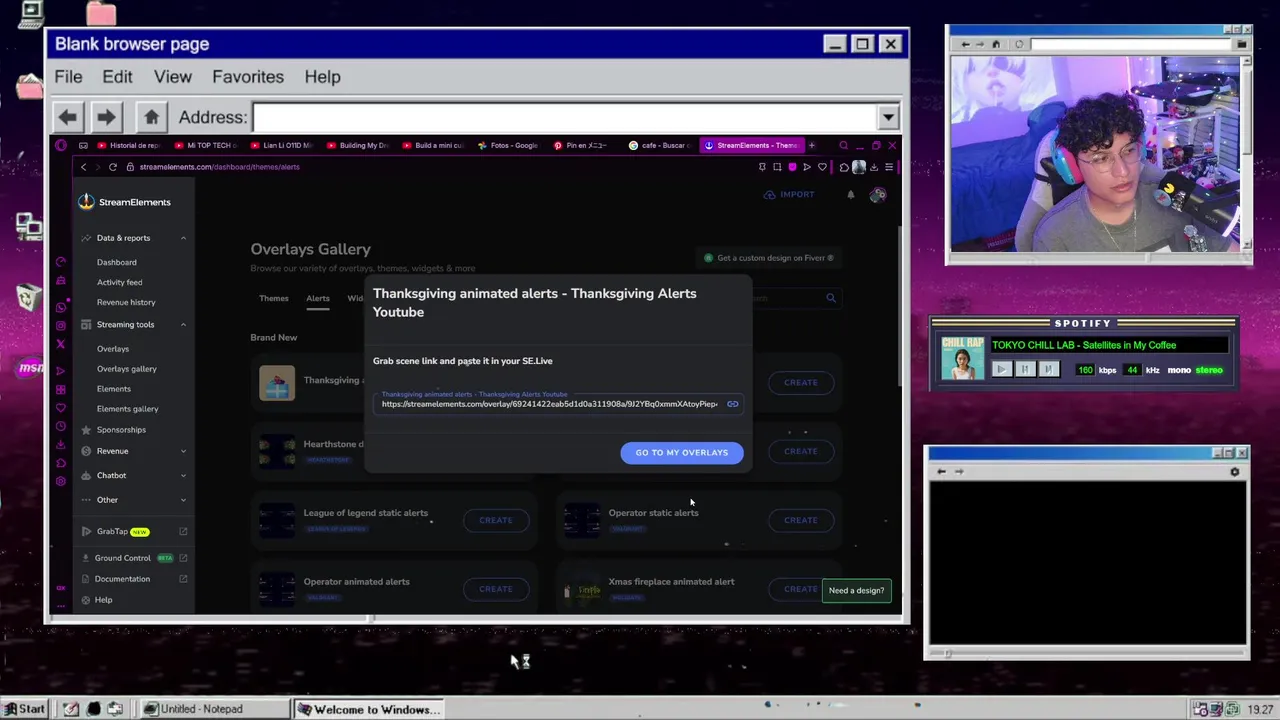Switch to the Lian Li O11D browser tab
The width and height of the screenshot is (1280, 720).
point(280,145)
